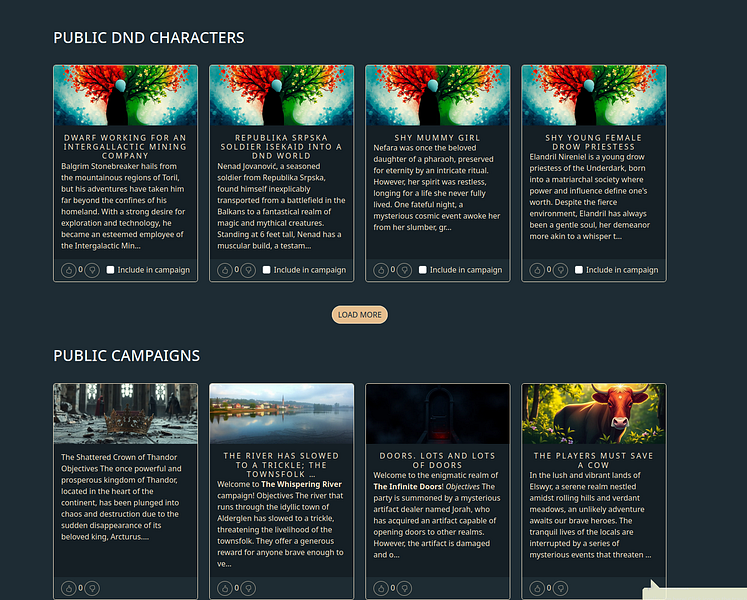Screen dimensions: 747x600
Task: Upvote the Shy Young Female Drow Priestess
Action: pyautogui.click(x=537, y=270)
